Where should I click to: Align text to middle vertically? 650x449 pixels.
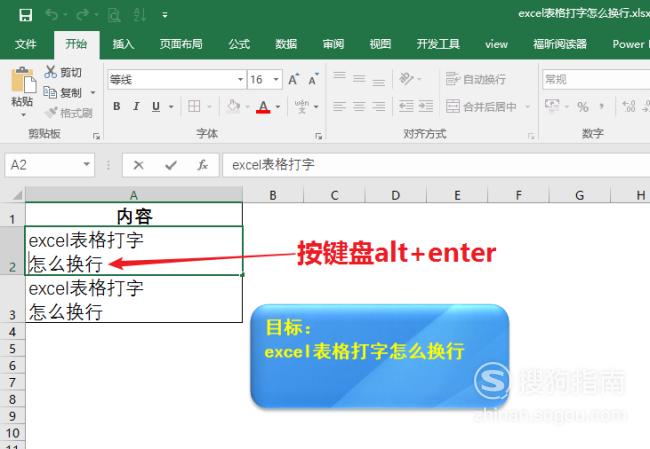[359, 79]
